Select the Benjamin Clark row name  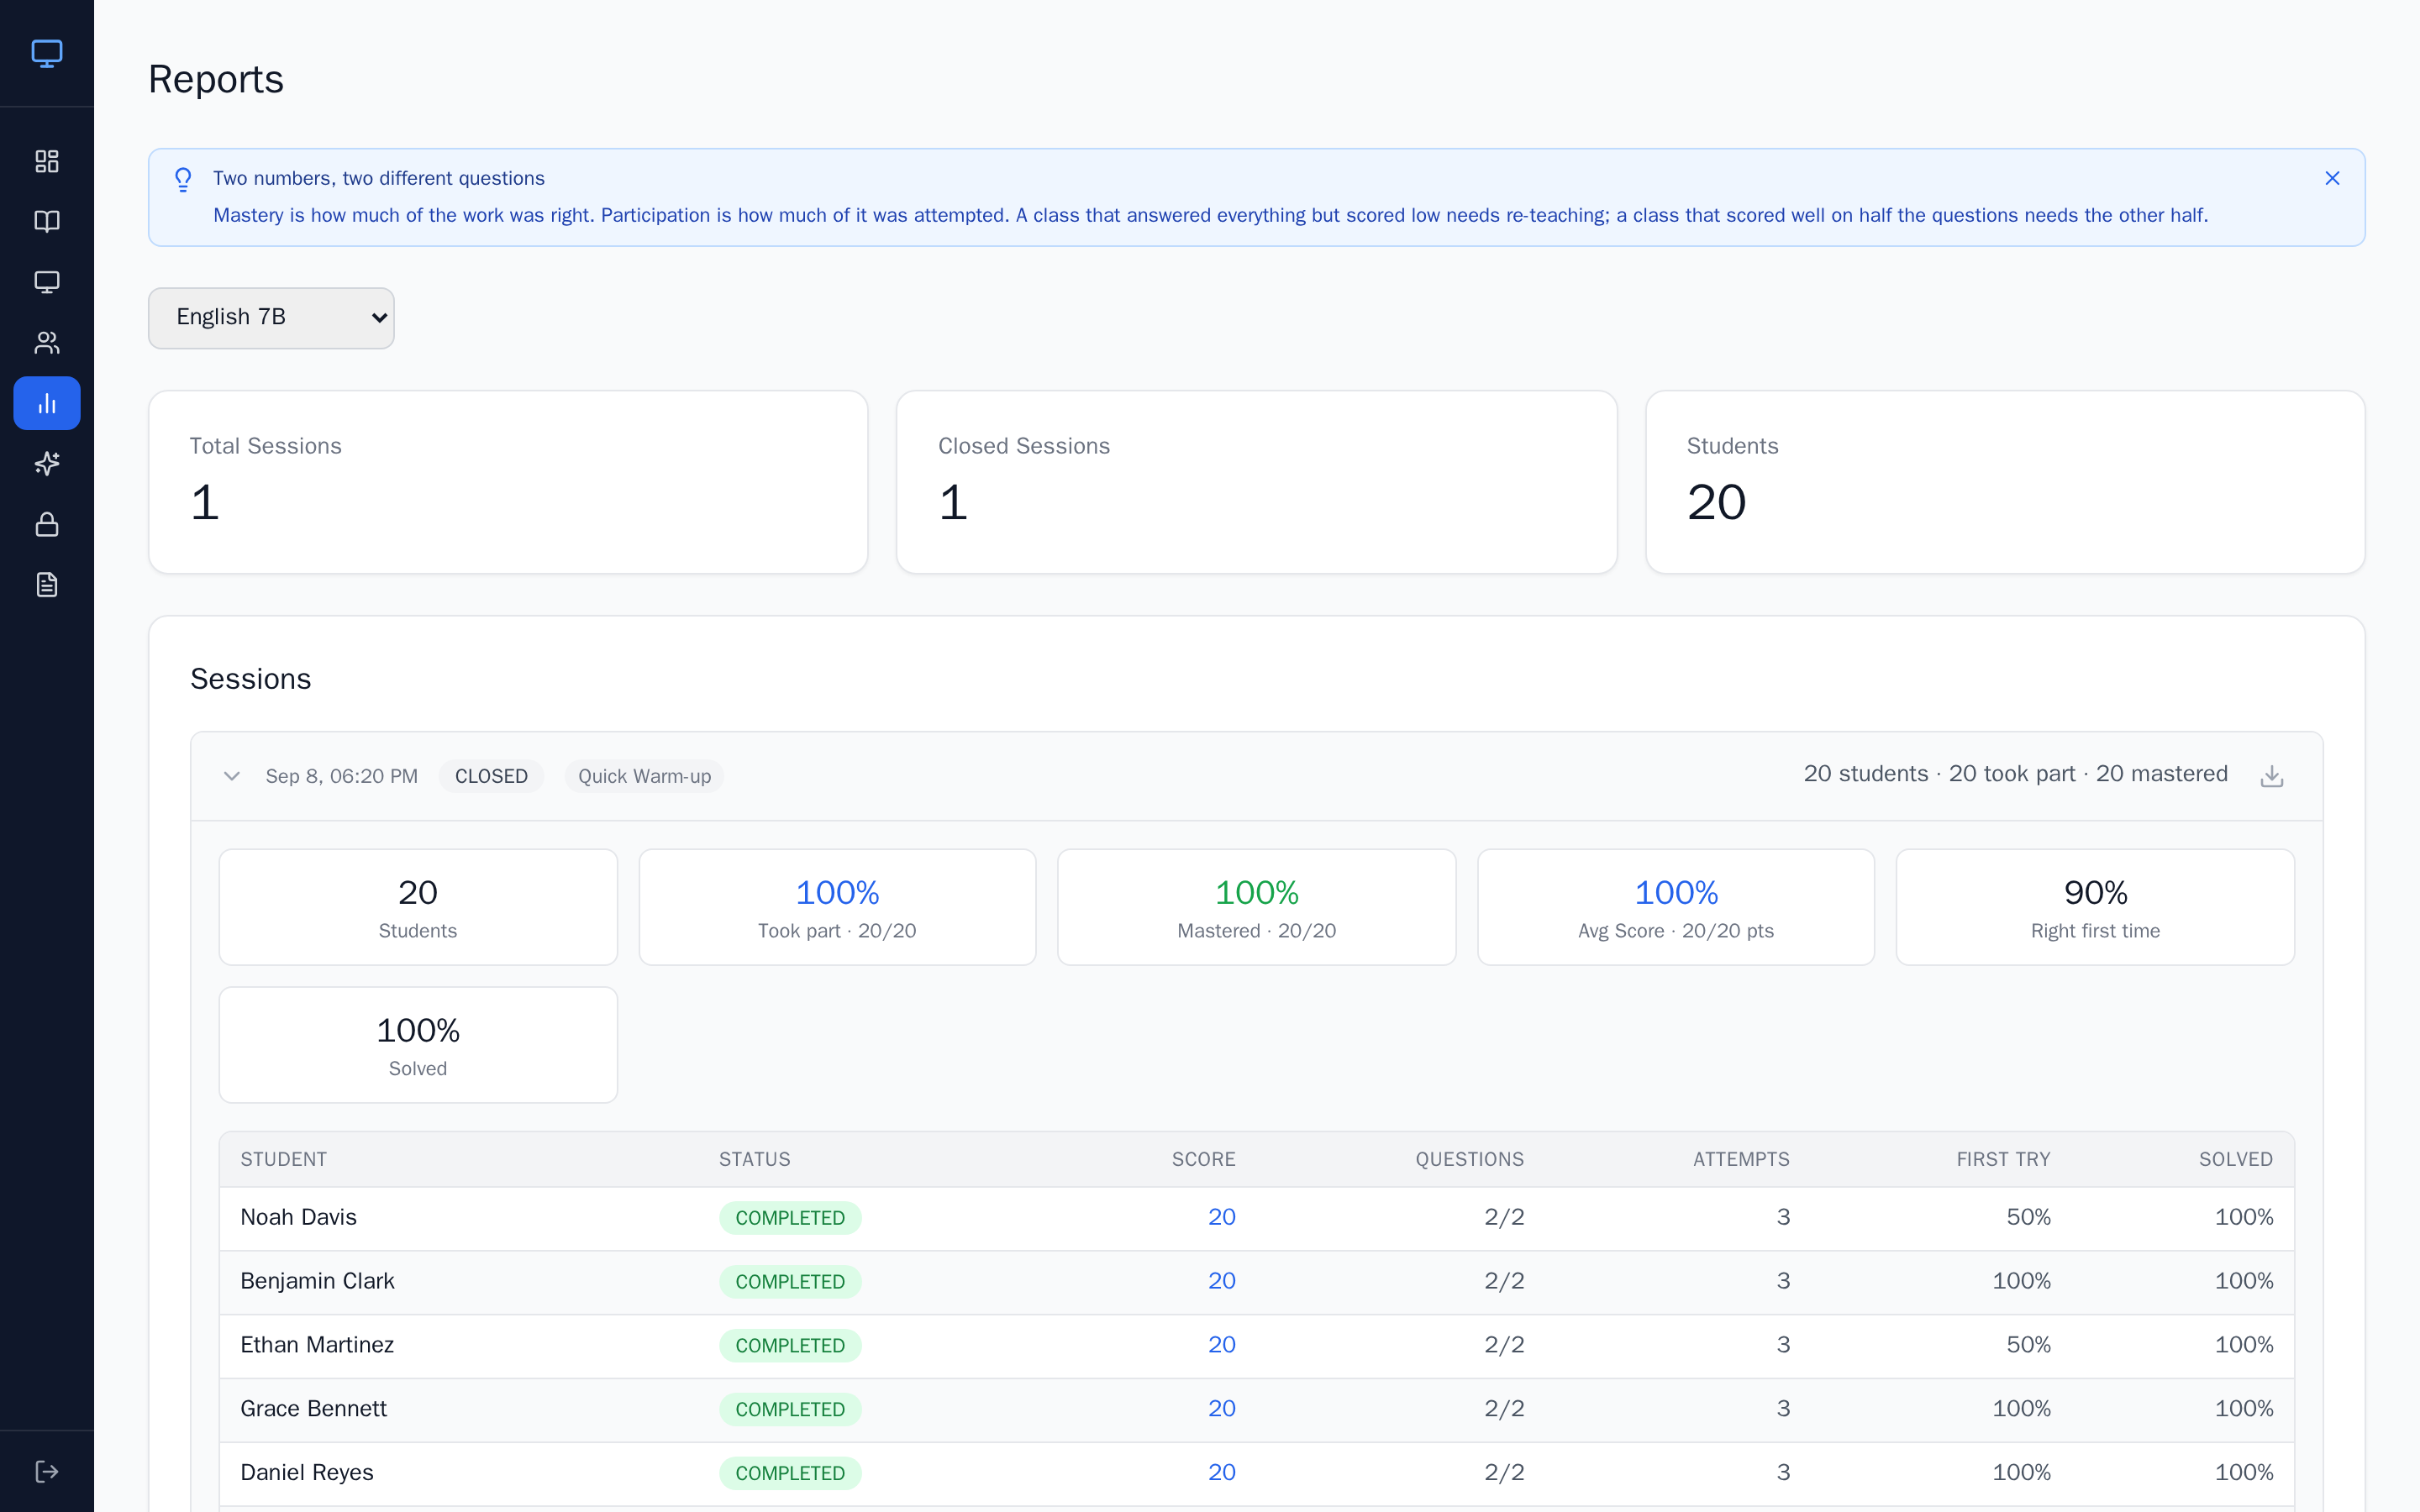click(318, 1281)
